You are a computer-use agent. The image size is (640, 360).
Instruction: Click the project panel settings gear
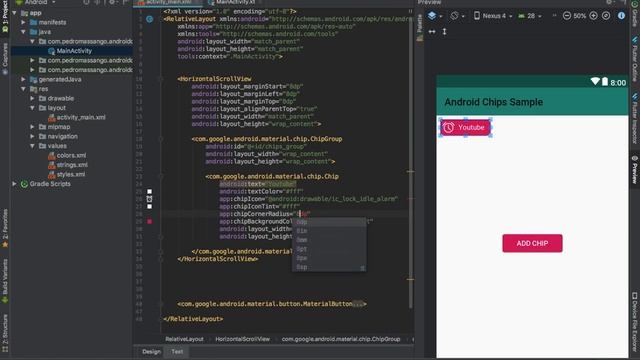pos(111,2)
